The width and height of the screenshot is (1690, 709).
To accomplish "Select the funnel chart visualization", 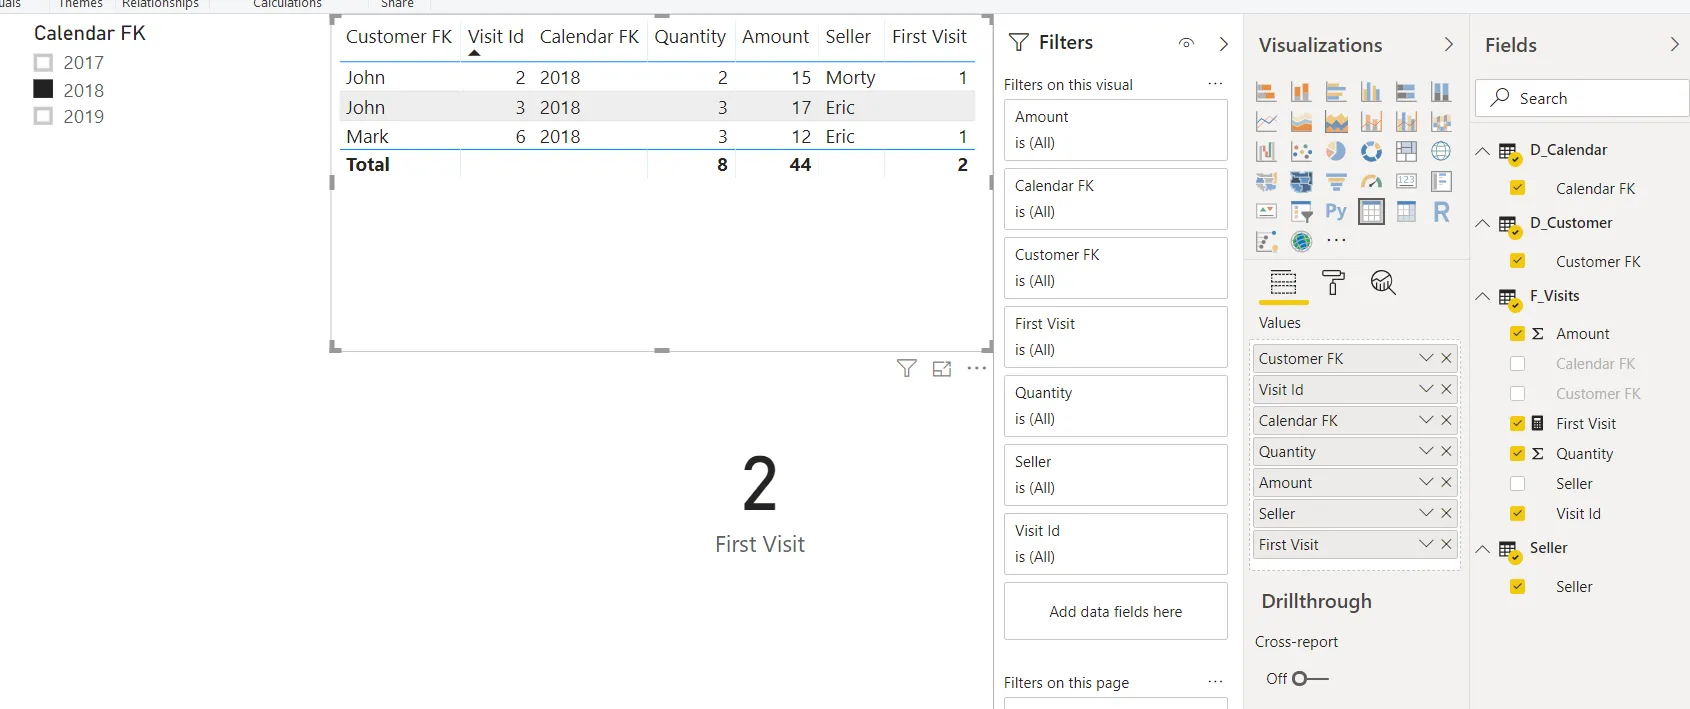I will 1336,181.
